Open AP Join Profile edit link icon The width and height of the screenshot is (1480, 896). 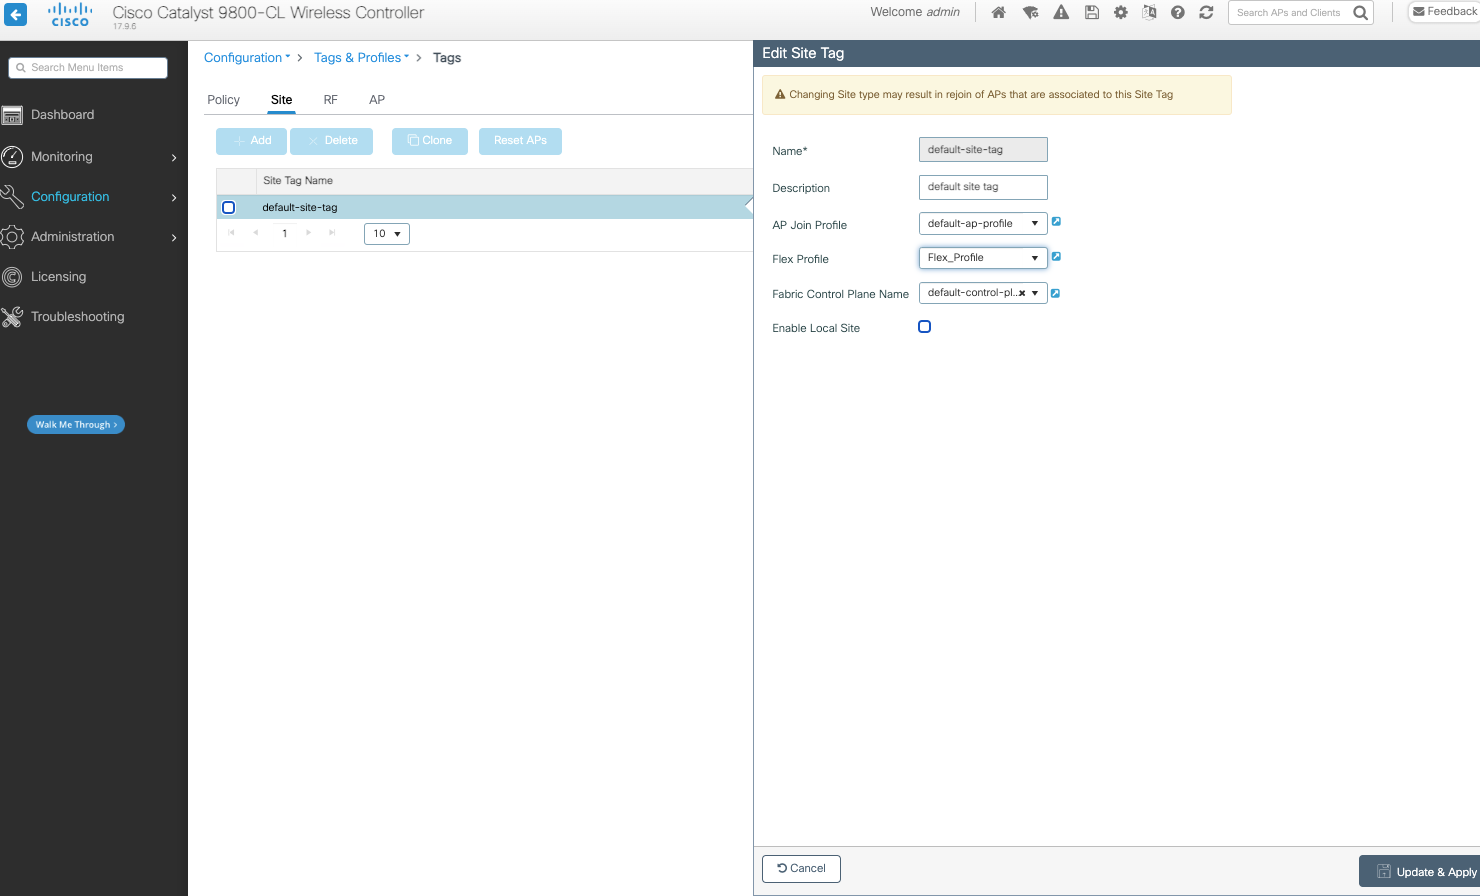(x=1056, y=222)
